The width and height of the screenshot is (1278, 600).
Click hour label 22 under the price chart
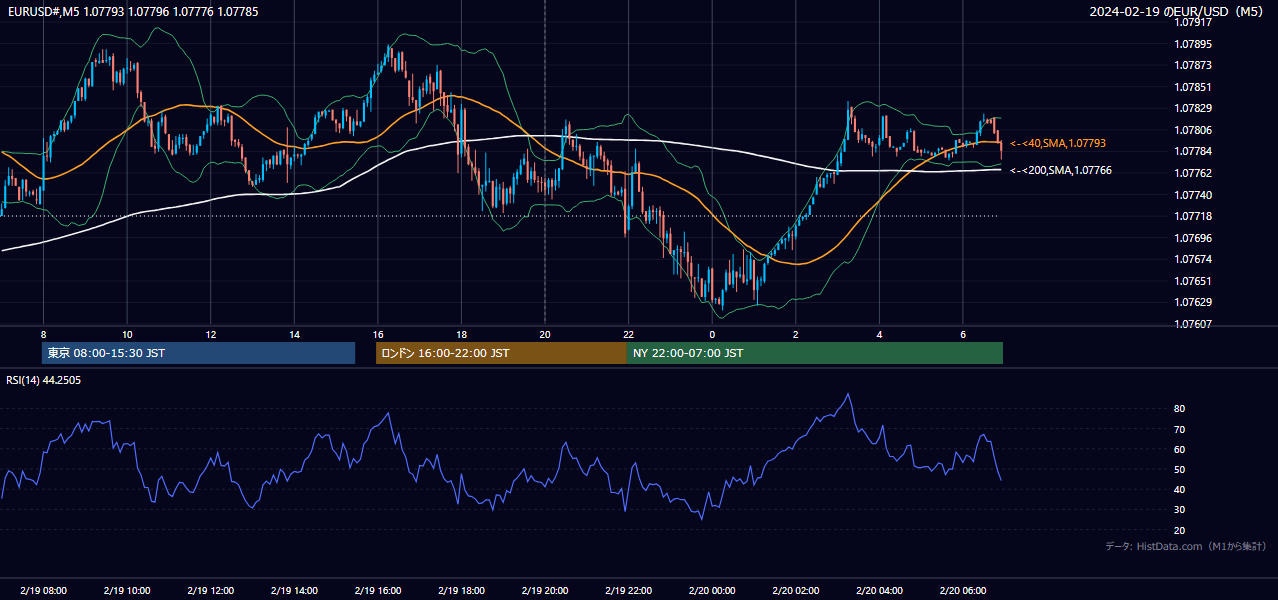(x=628, y=334)
